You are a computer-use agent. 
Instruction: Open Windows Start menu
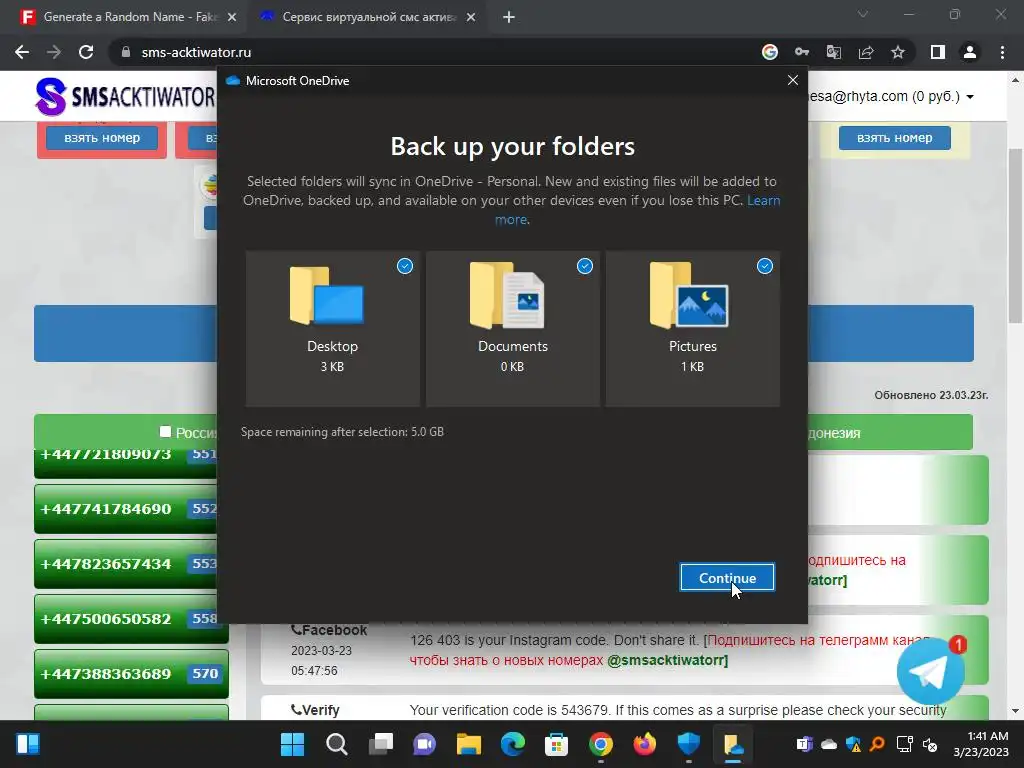coord(292,744)
